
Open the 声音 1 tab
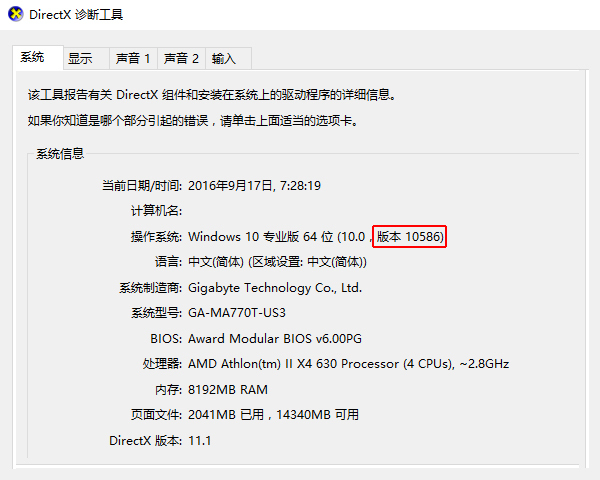pyautogui.click(x=133, y=59)
